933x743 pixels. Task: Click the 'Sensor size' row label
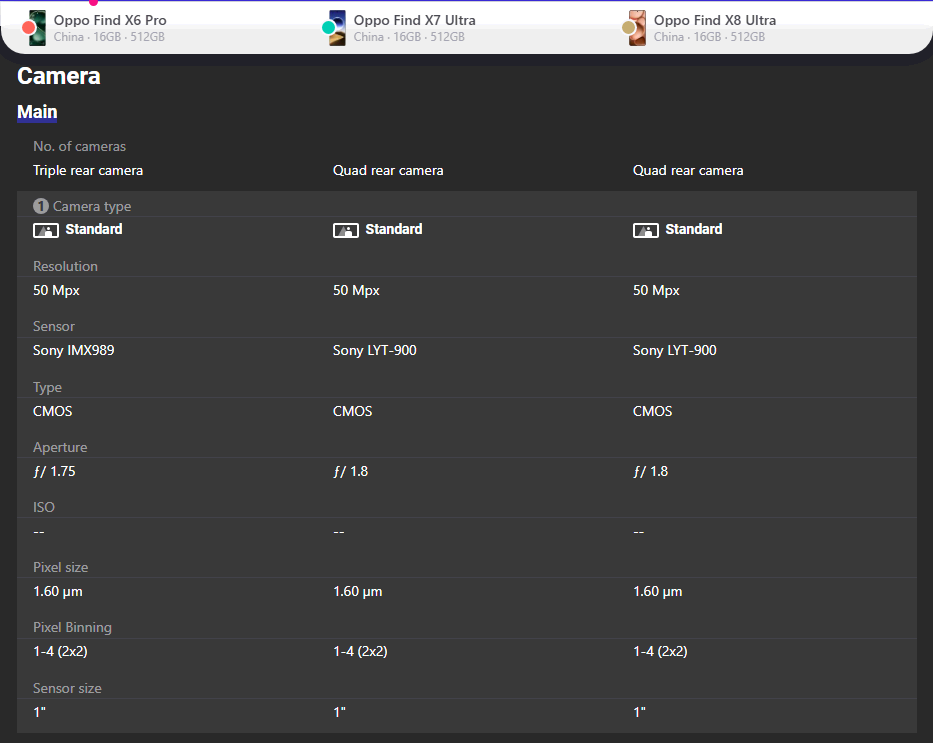pyautogui.click(x=67, y=688)
